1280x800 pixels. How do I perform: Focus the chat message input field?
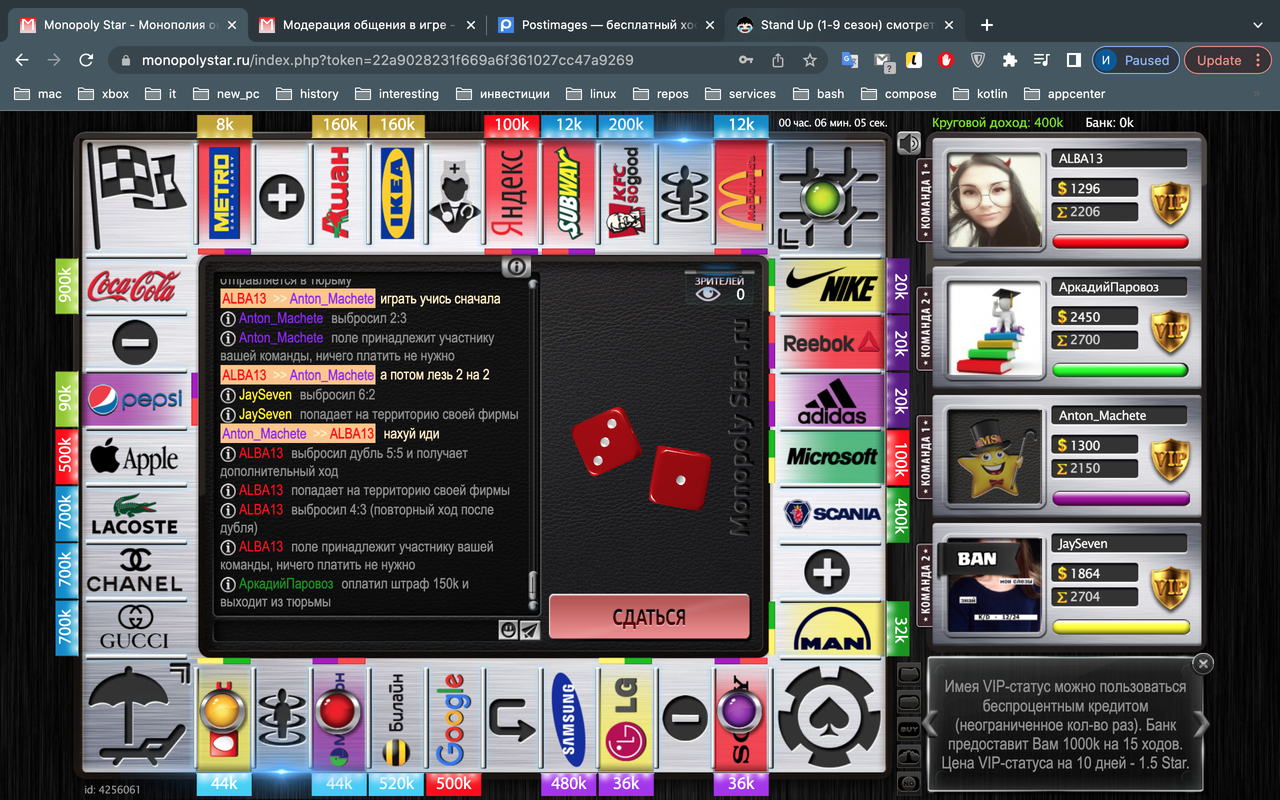point(355,630)
